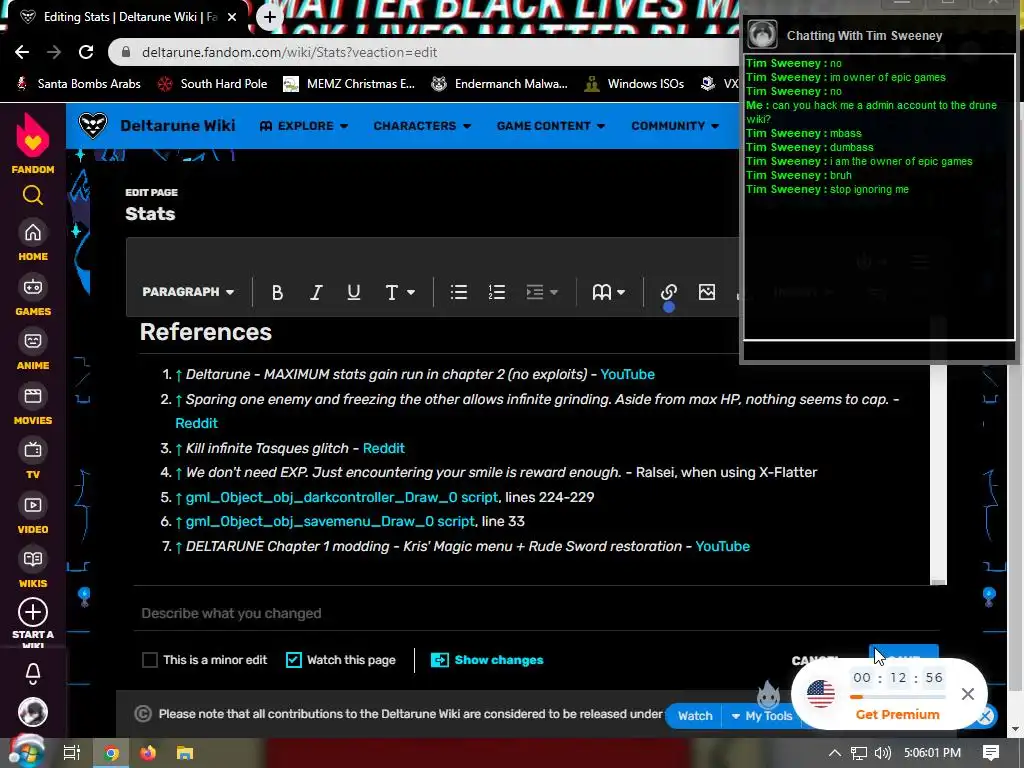The height and width of the screenshot is (768, 1024).
Task: Open TV in the Fandom sidebar
Action: click(x=33, y=459)
